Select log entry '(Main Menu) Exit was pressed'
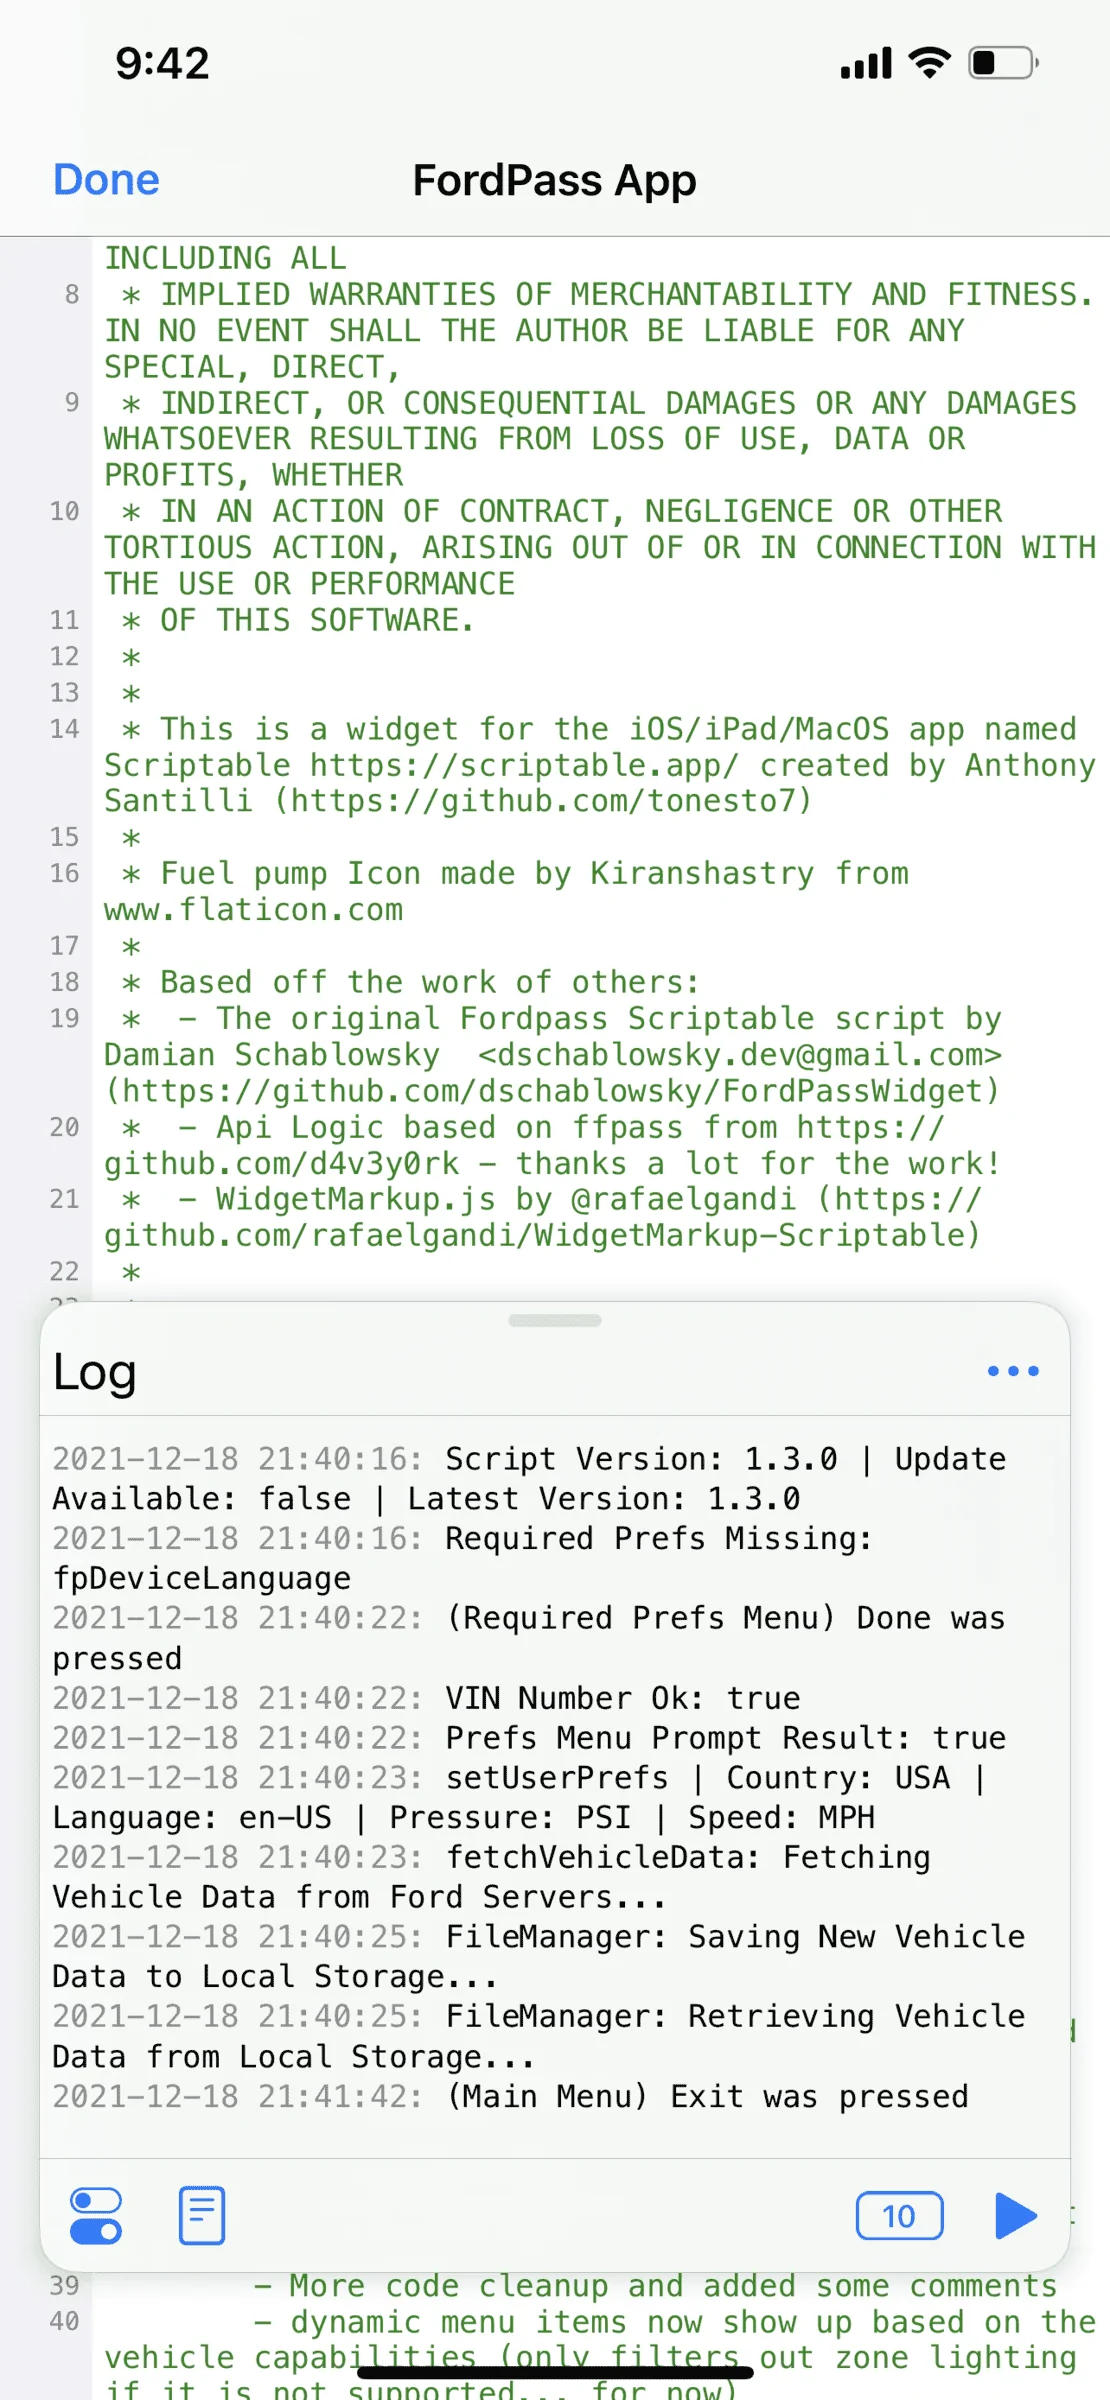The image size is (1110, 2400). (x=707, y=2096)
